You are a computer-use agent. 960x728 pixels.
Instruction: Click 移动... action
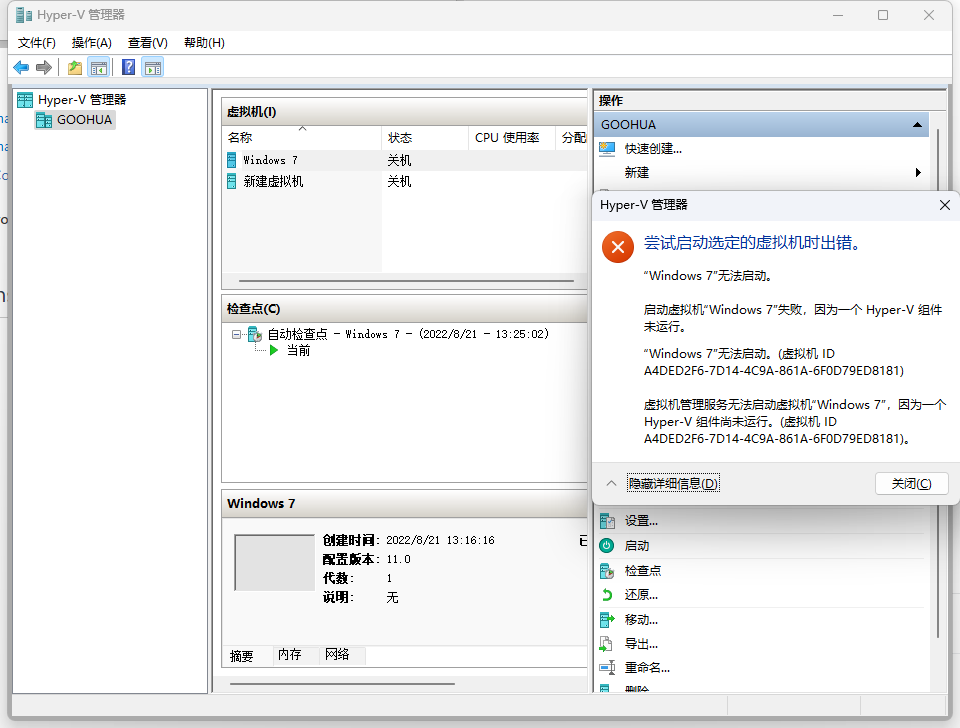pos(641,620)
